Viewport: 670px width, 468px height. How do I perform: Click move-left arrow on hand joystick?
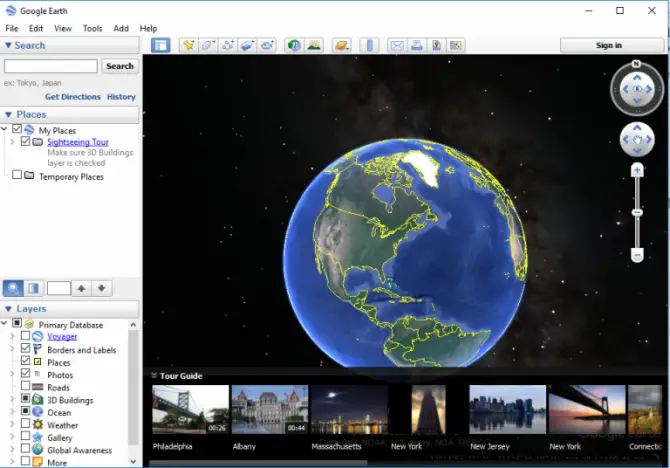pyautogui.click(x=626, y=140)
